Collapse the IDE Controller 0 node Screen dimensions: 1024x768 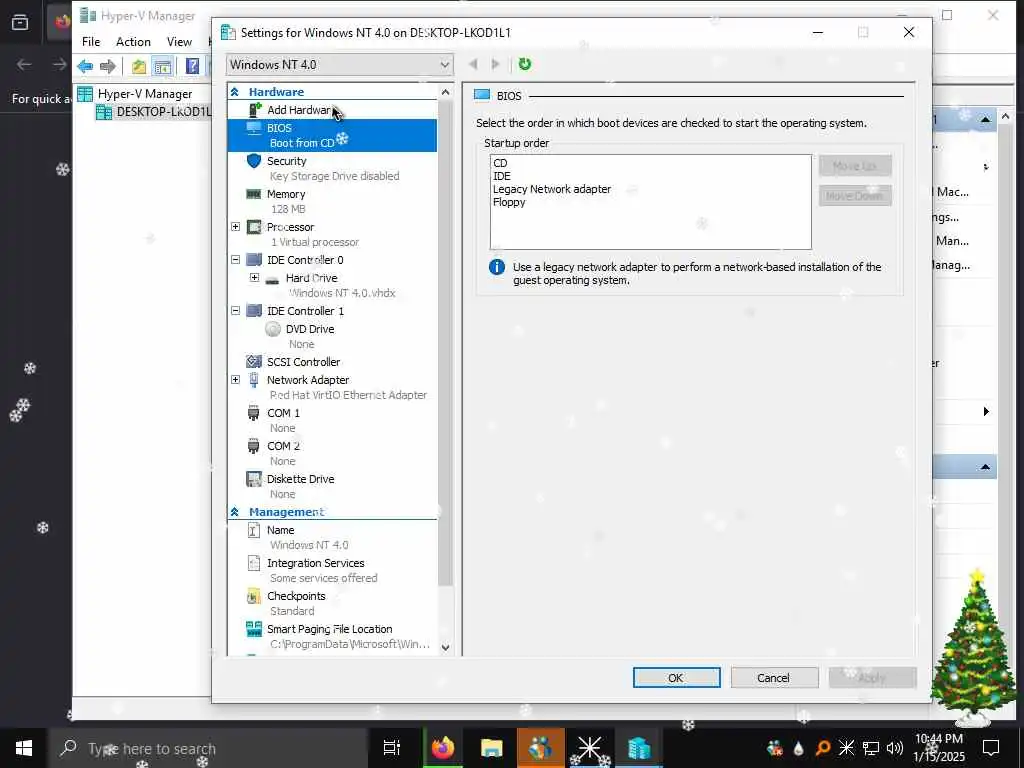pyautogui.click(x=235, y=259)
